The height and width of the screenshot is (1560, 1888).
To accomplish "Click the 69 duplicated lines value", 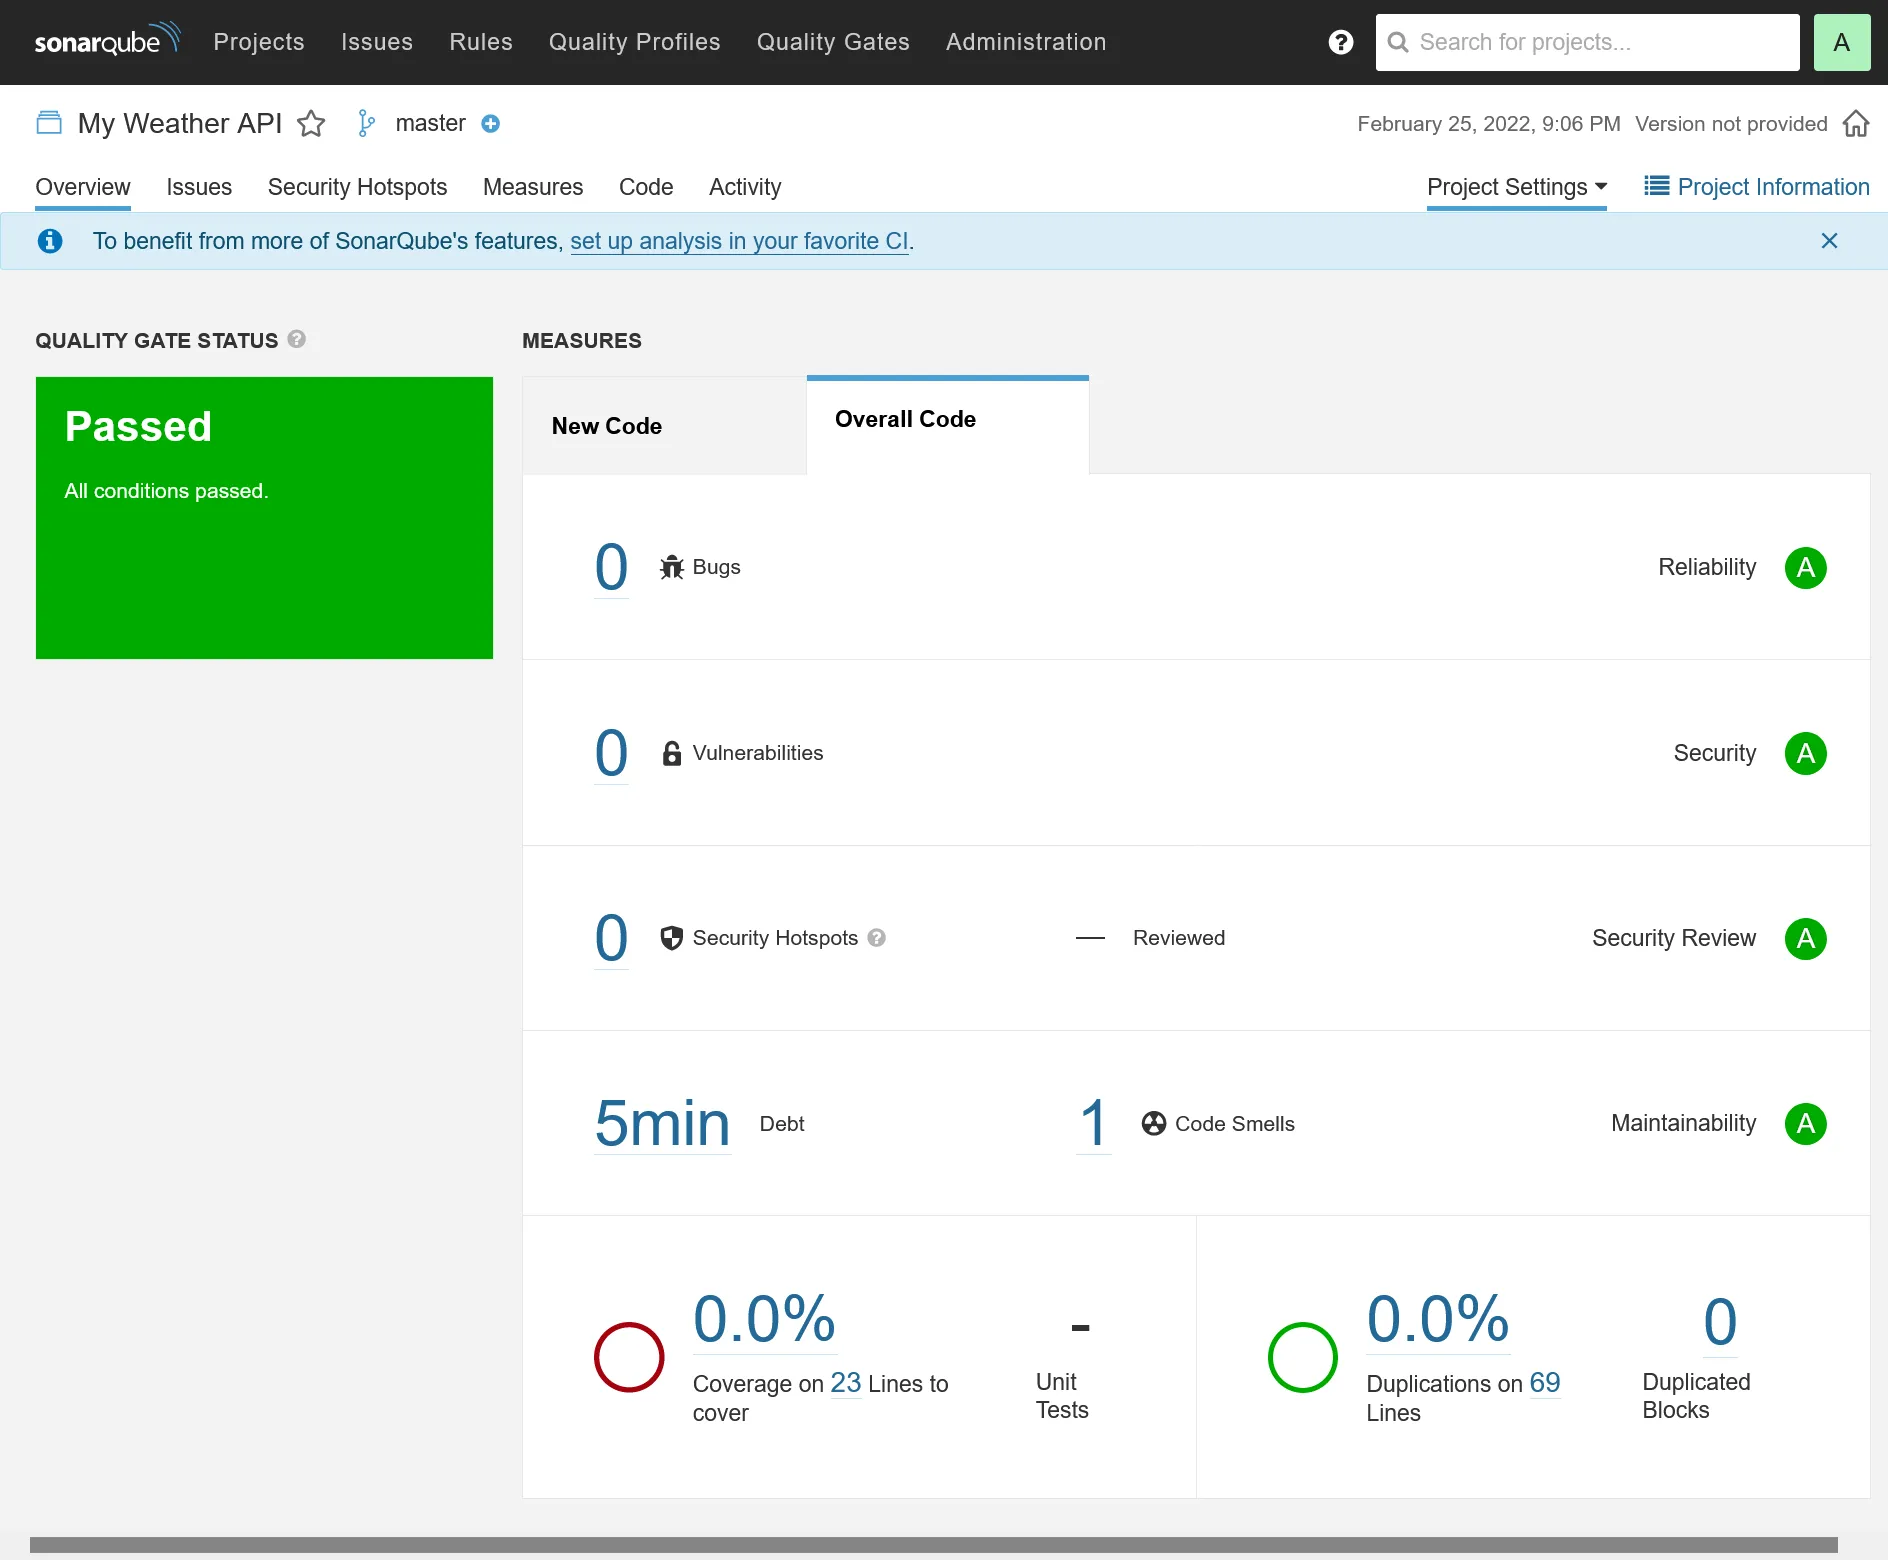I will [x=1546, y=1383].
